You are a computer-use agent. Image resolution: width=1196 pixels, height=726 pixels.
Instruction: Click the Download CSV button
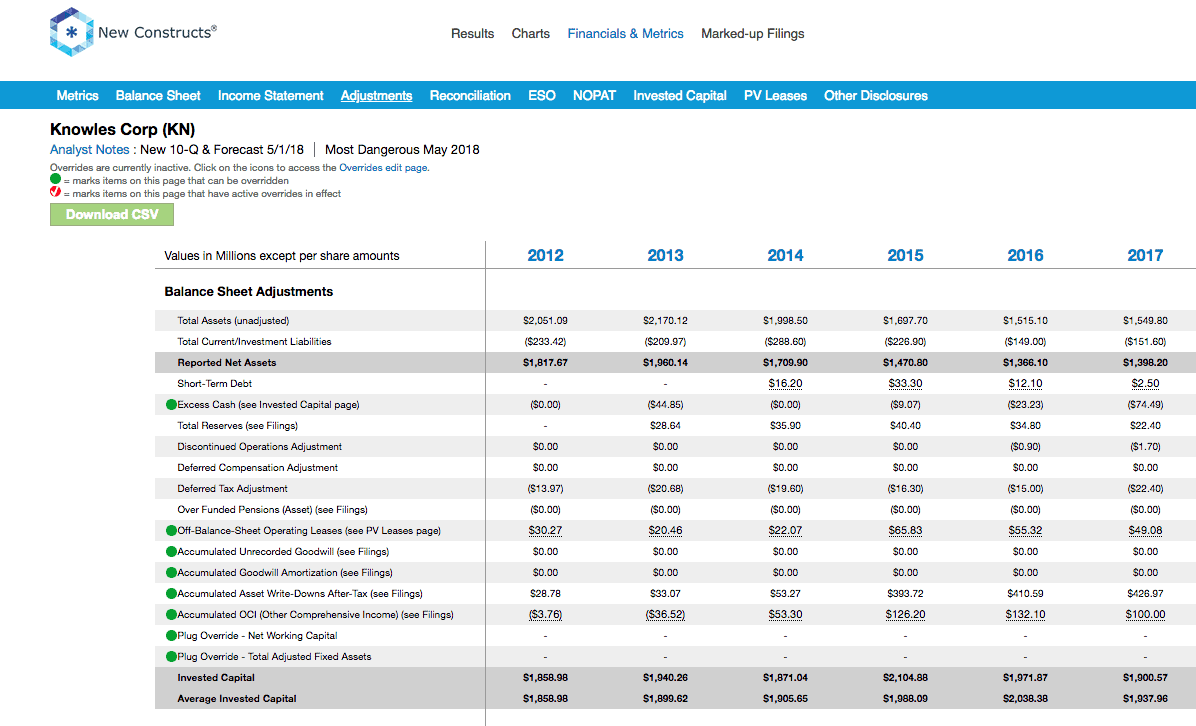click(112, 214)
